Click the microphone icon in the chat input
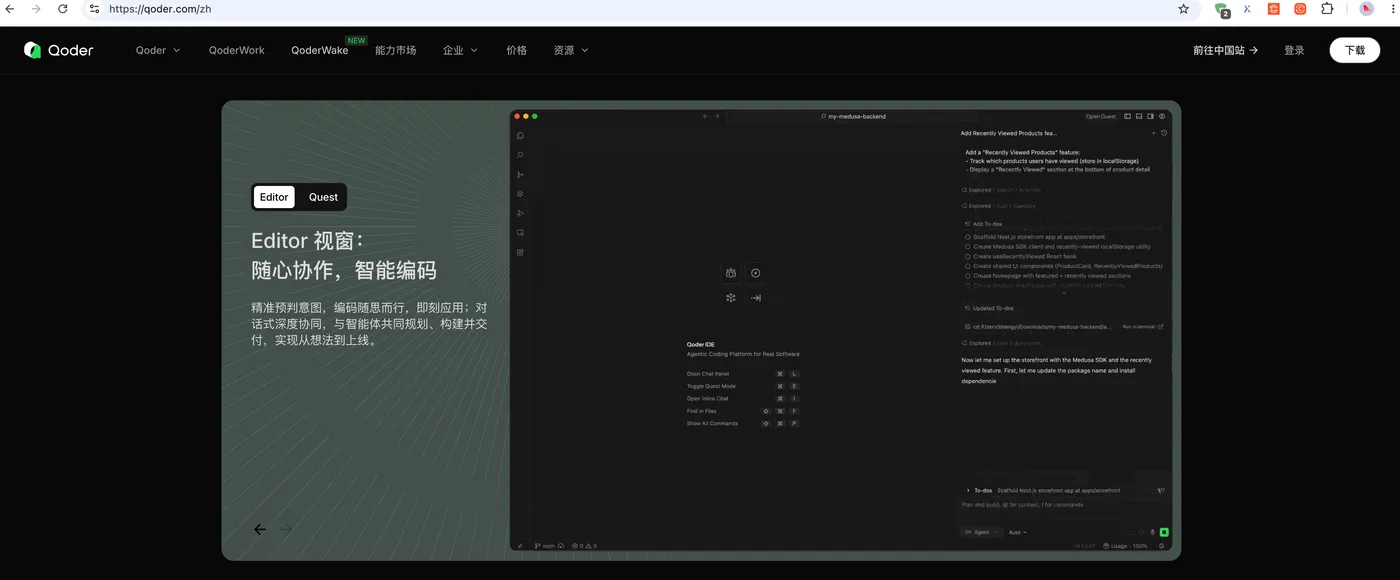The width and height of the screenshot is (1400, 580). (x=1153, y=532)
